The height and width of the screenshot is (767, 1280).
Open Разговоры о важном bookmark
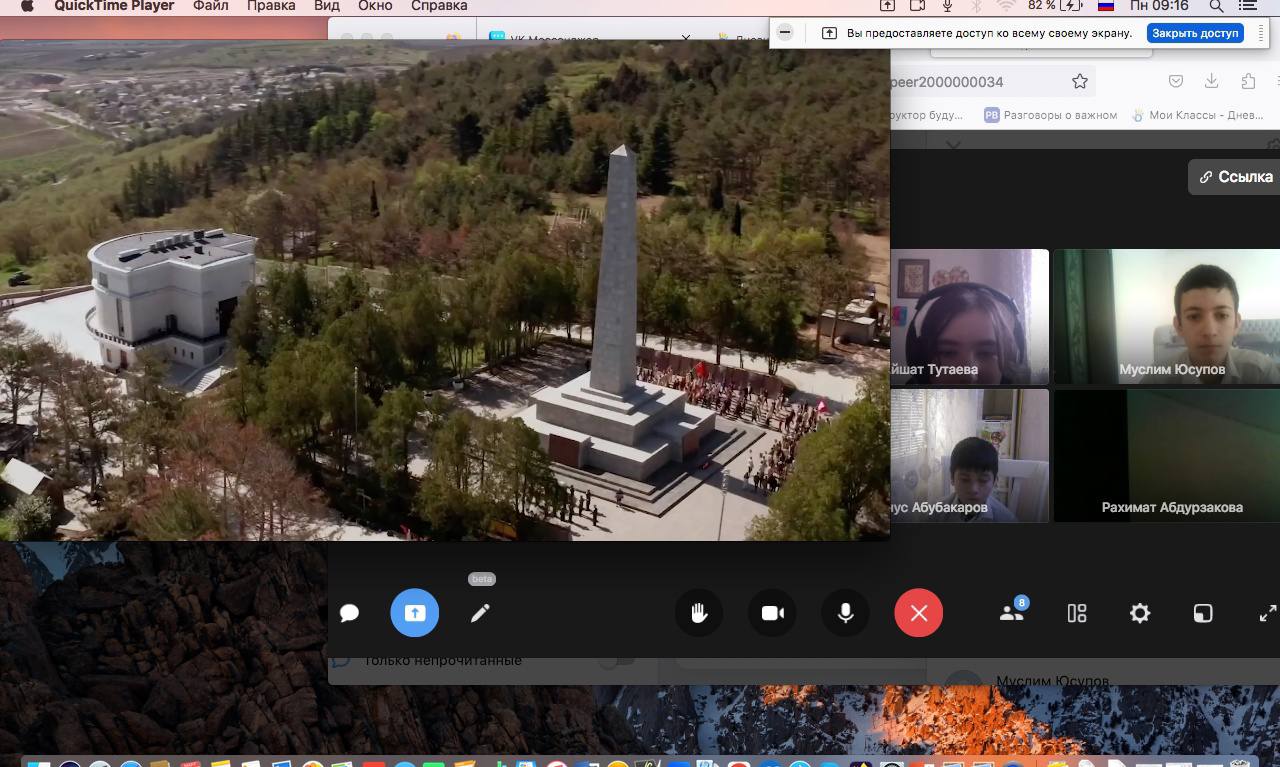coord(1050,115)
